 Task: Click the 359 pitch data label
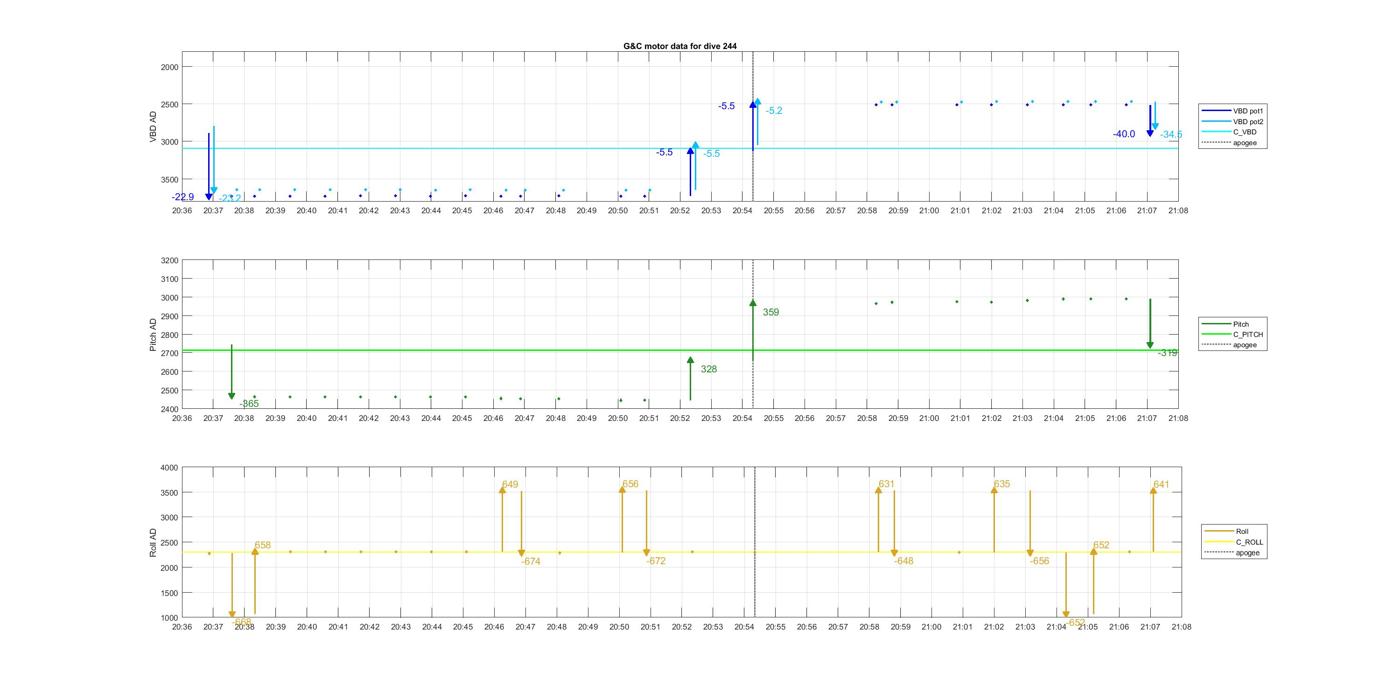tap(771, 313)
